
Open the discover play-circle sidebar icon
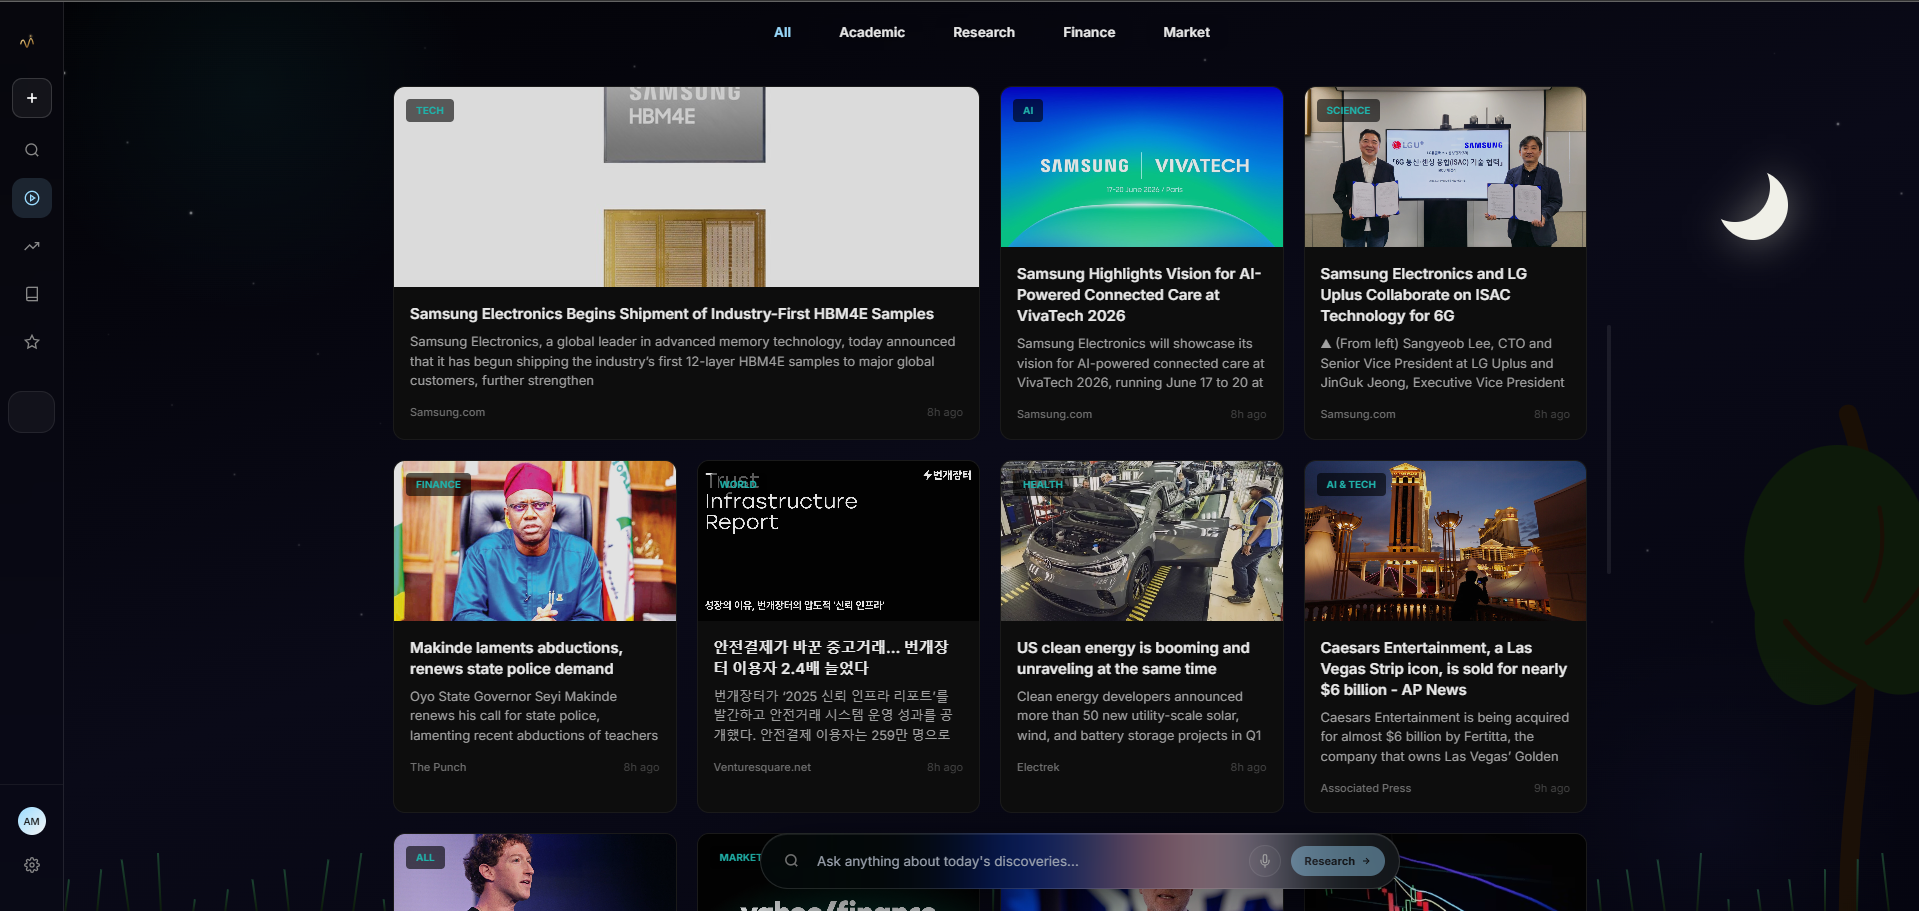click(32, 198)
